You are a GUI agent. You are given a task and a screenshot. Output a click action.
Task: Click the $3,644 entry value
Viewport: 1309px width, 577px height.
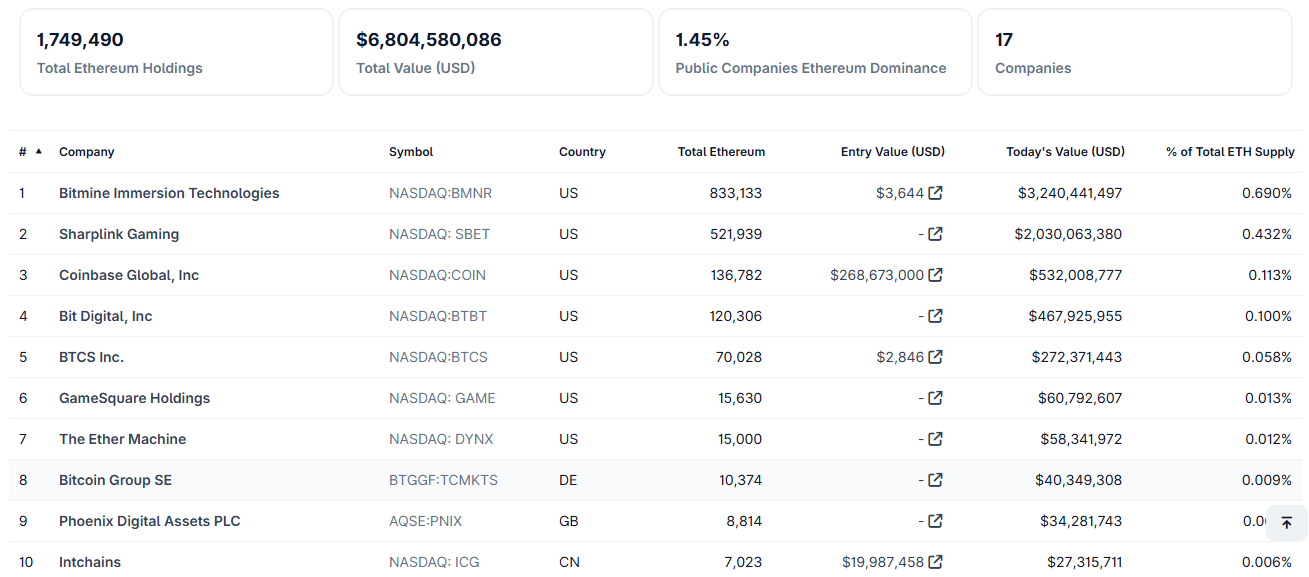pos(900,193)
